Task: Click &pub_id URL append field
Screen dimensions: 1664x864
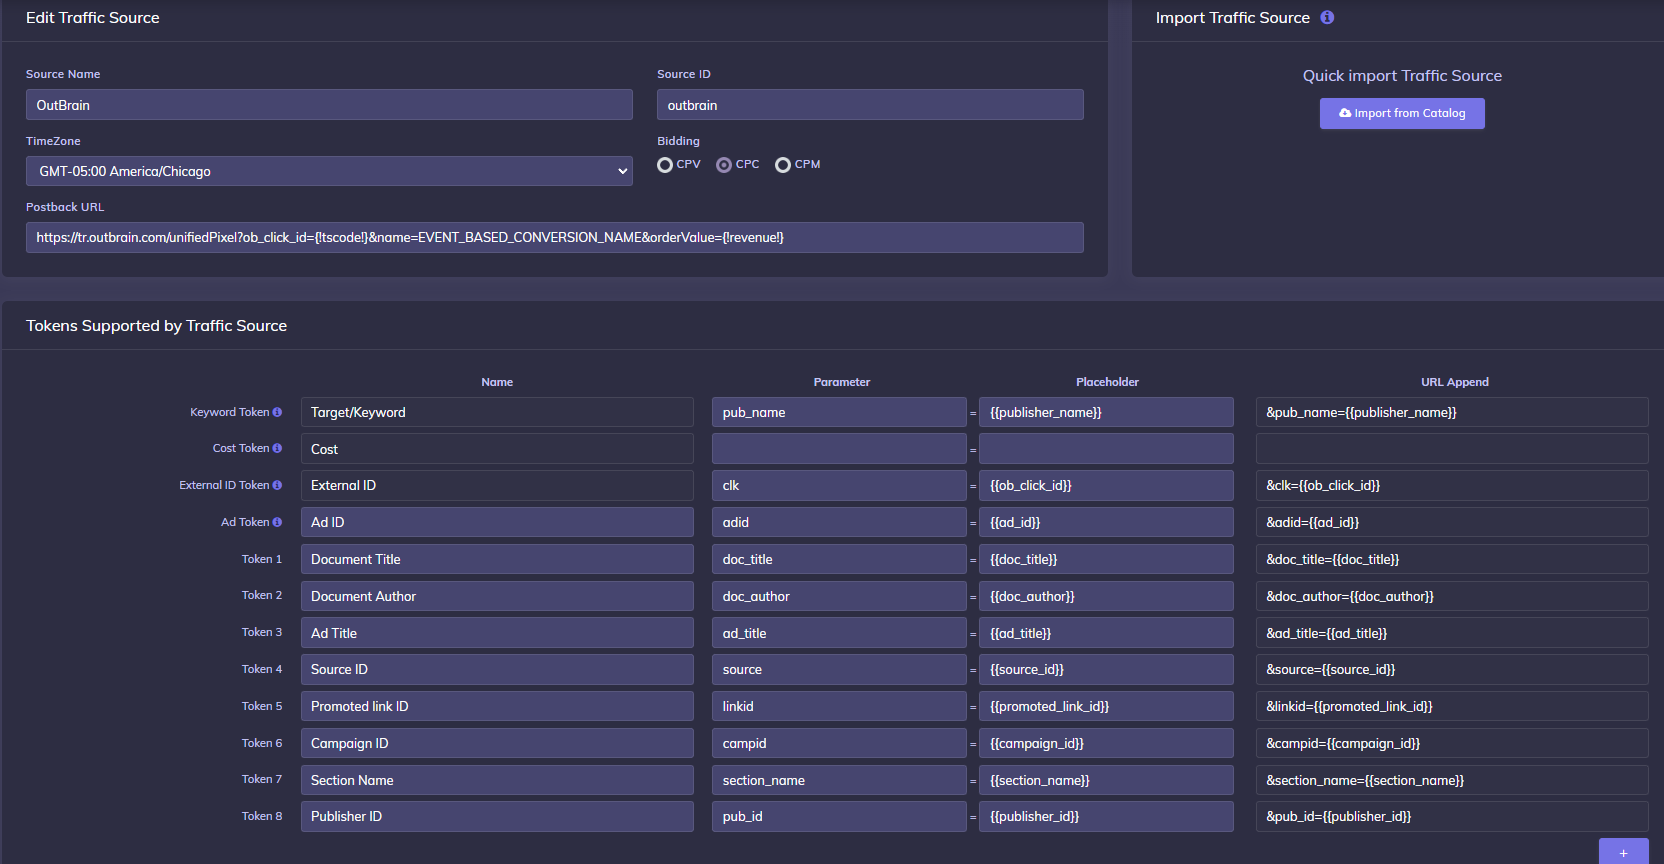Action: [x=1452, y=816]
